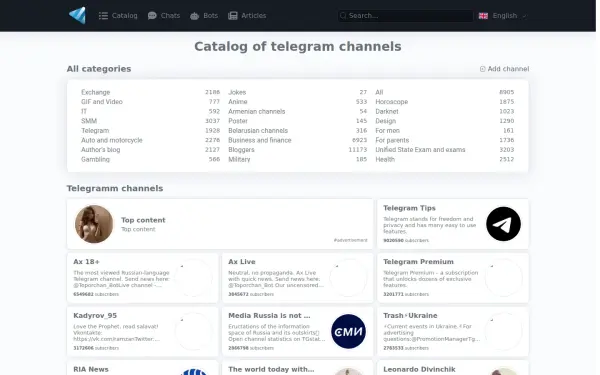The height and width of the screenshot is (375, 600).
Task: Click the СМИ channel logo
Action: (x=348, y=331)
